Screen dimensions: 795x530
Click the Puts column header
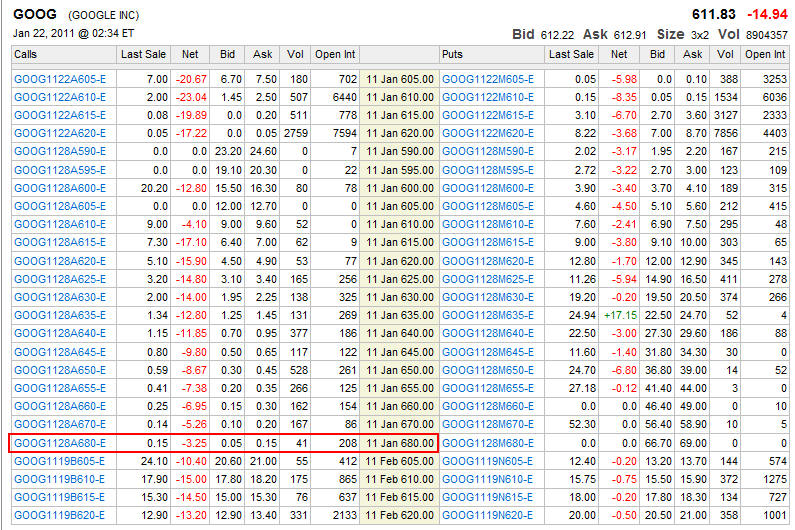[x=452, y=54]
